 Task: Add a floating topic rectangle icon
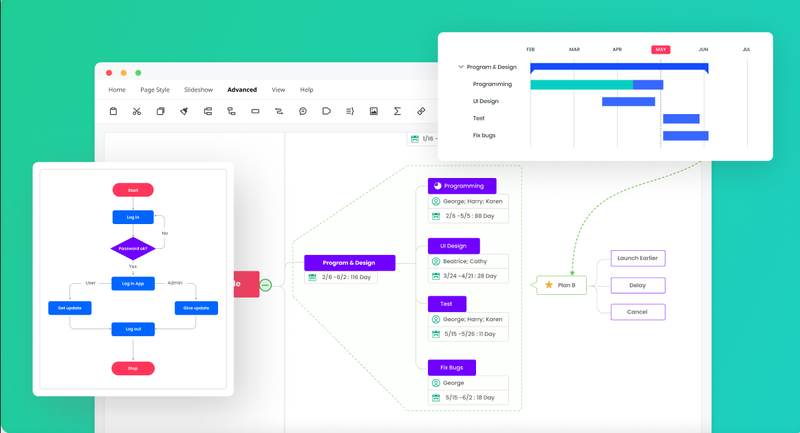[255, 111]
